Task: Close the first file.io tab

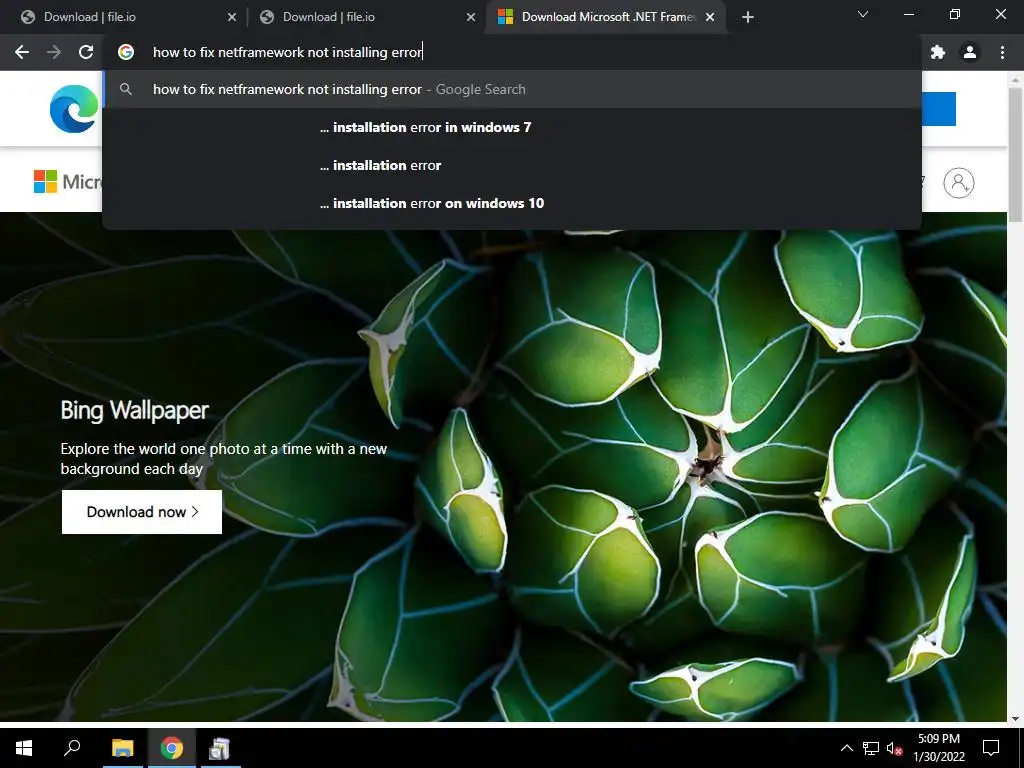Action: [x=232, y=17]
